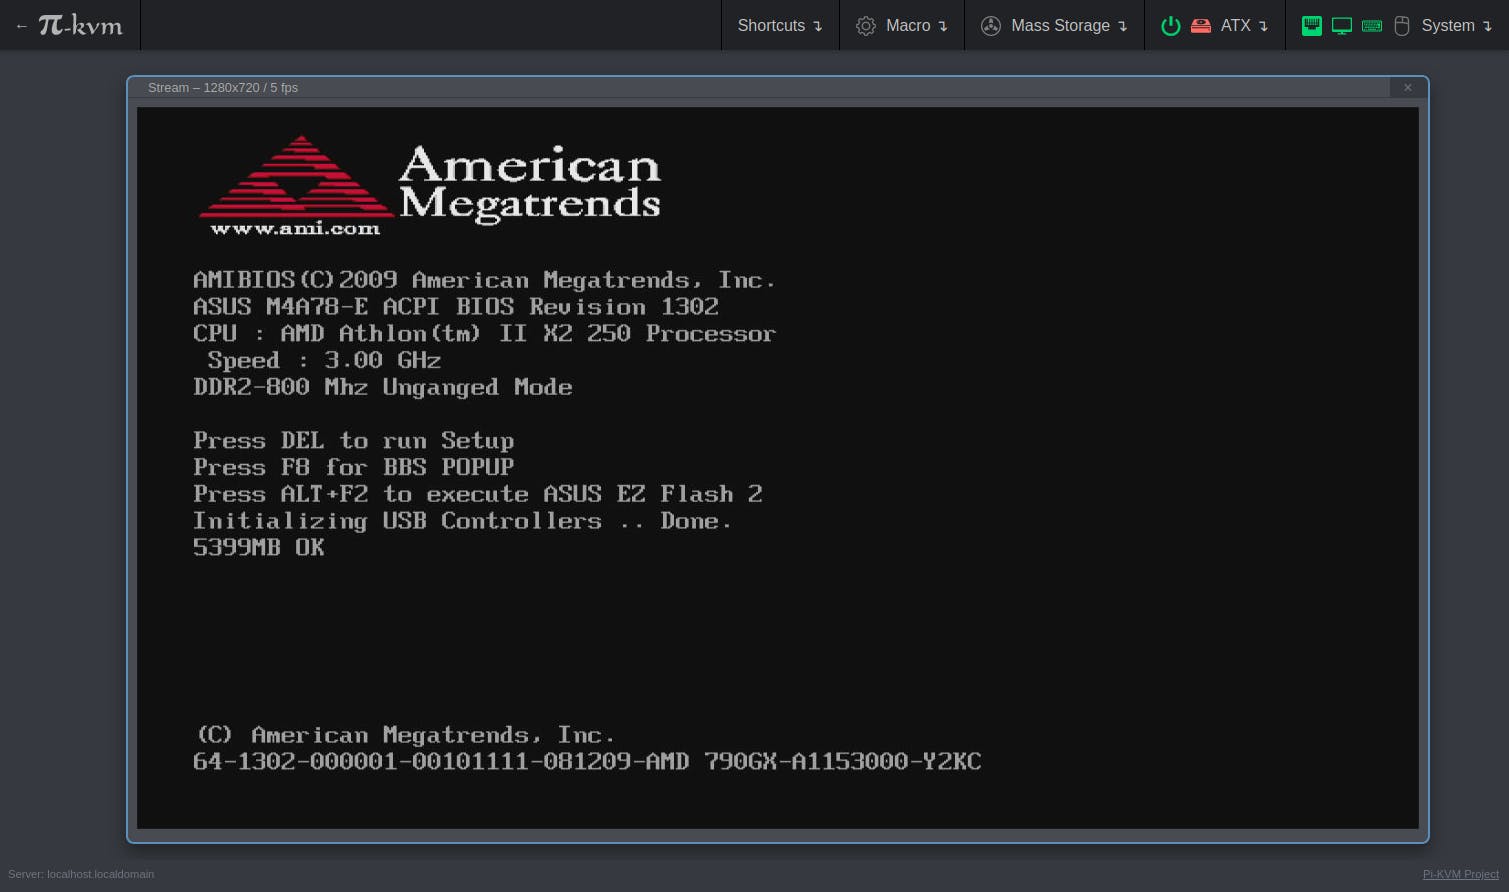Expand the ATX menu
1509x892 pixels.
click(1244, 26)
